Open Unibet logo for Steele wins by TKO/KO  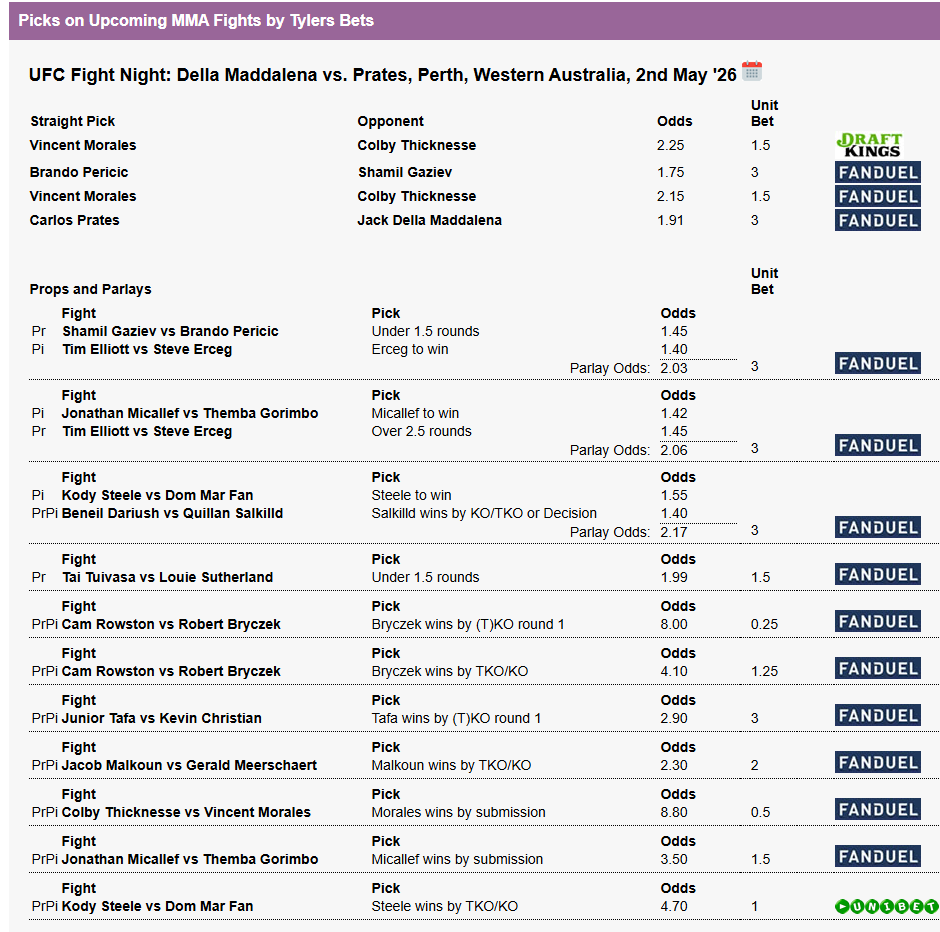click(887, 906)
